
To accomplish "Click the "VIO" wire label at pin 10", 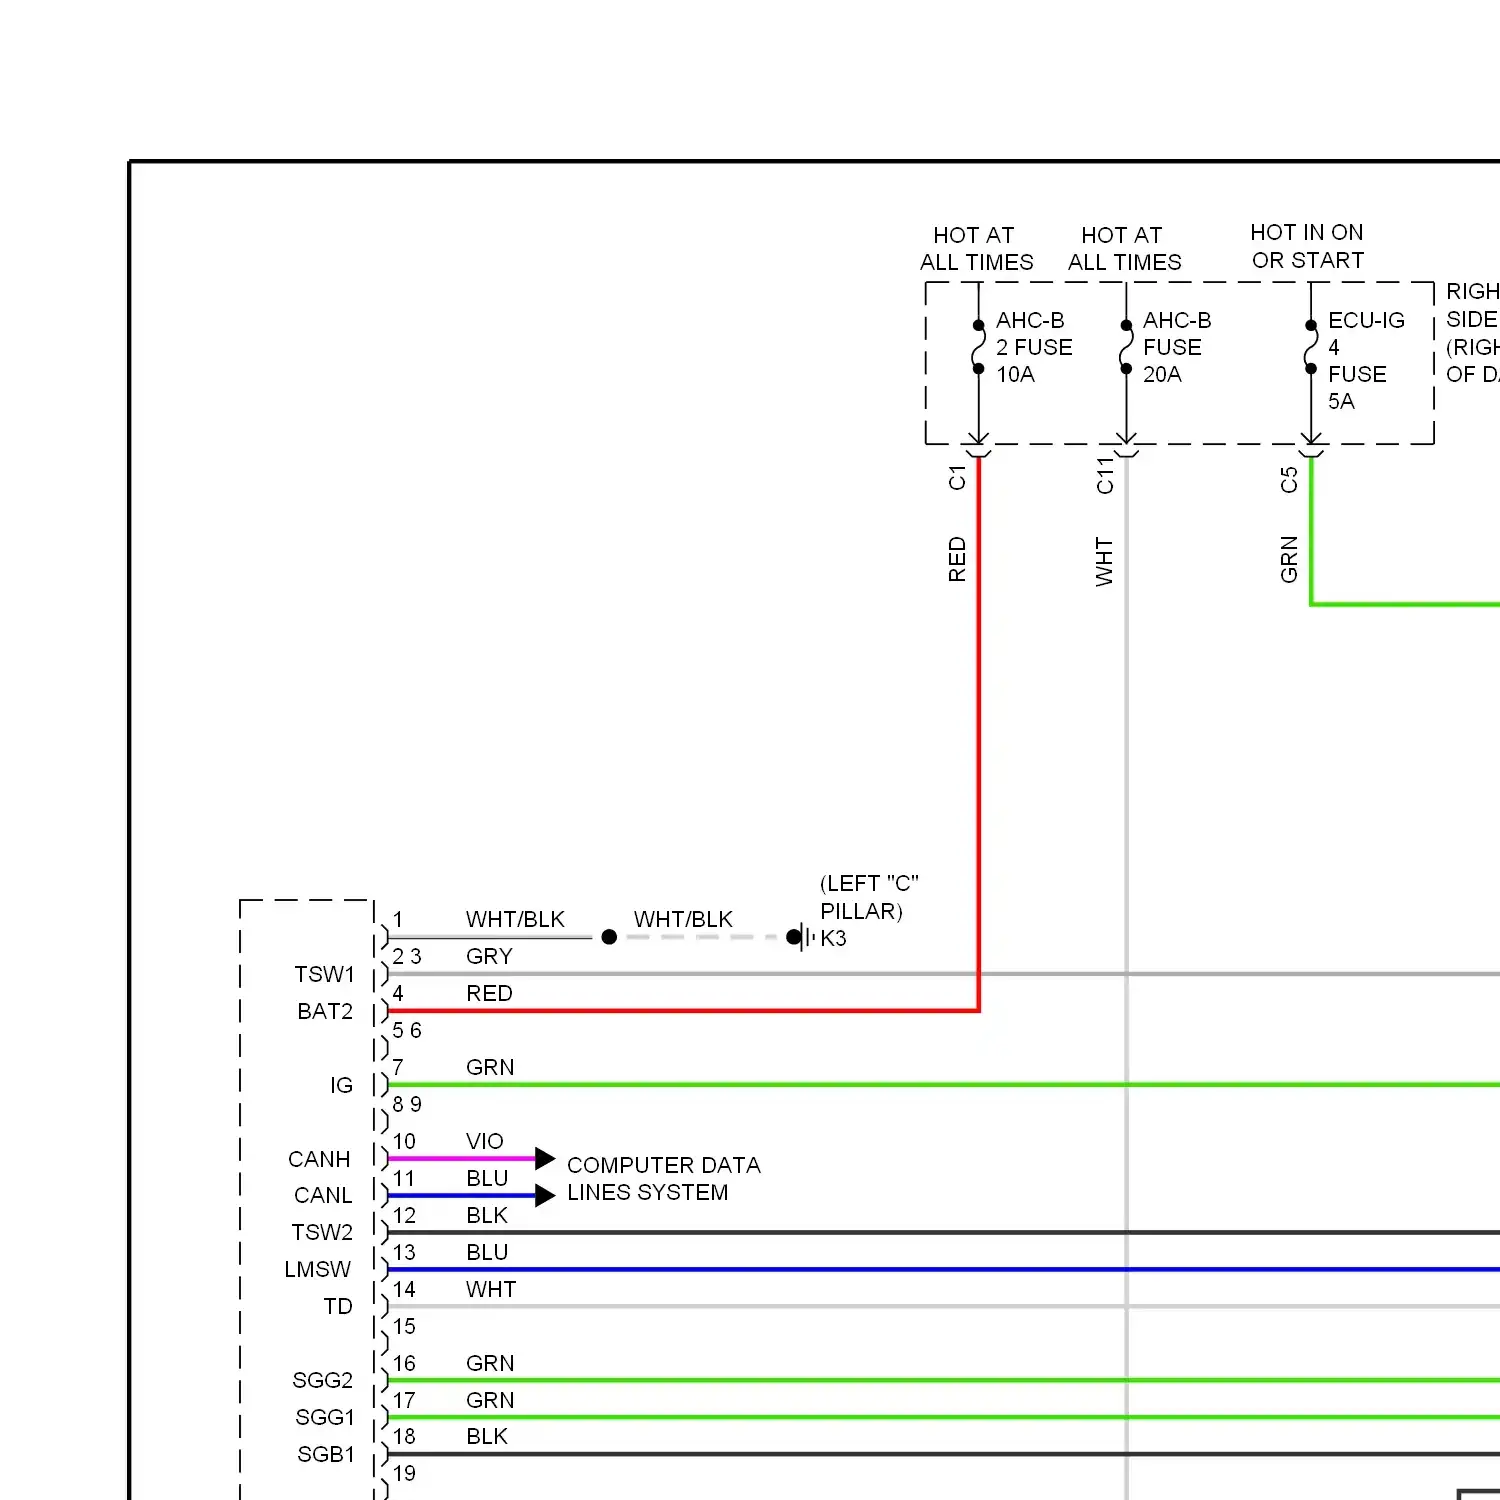I will click(484, 1141).
